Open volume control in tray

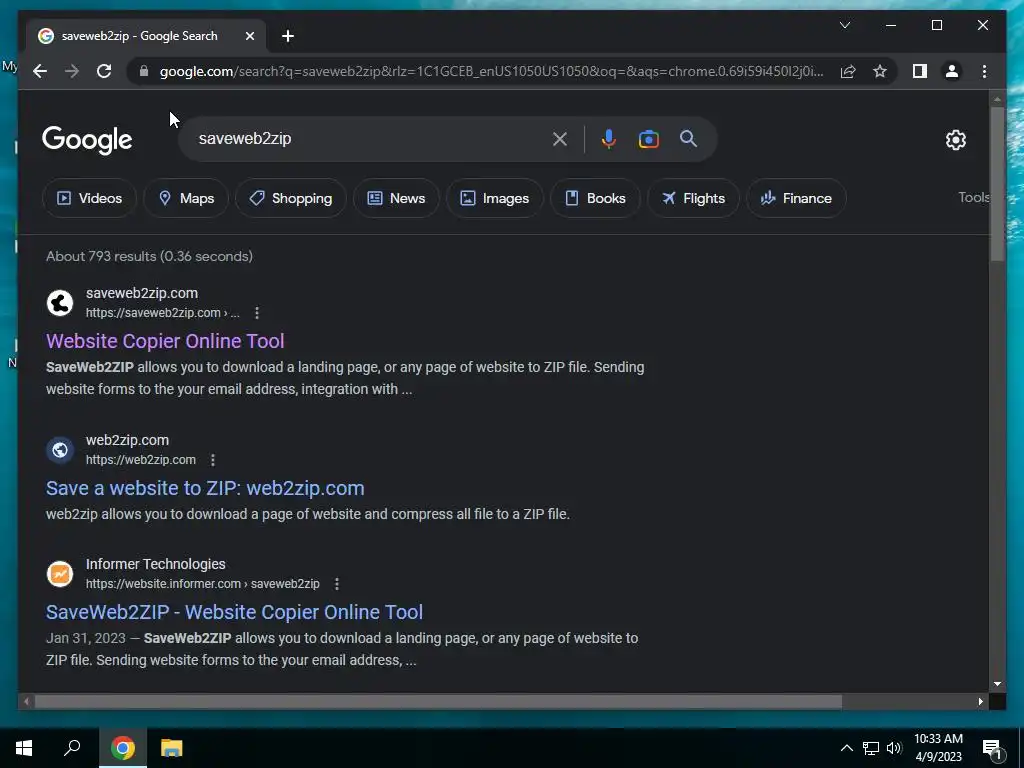click(x=894, y=748)
